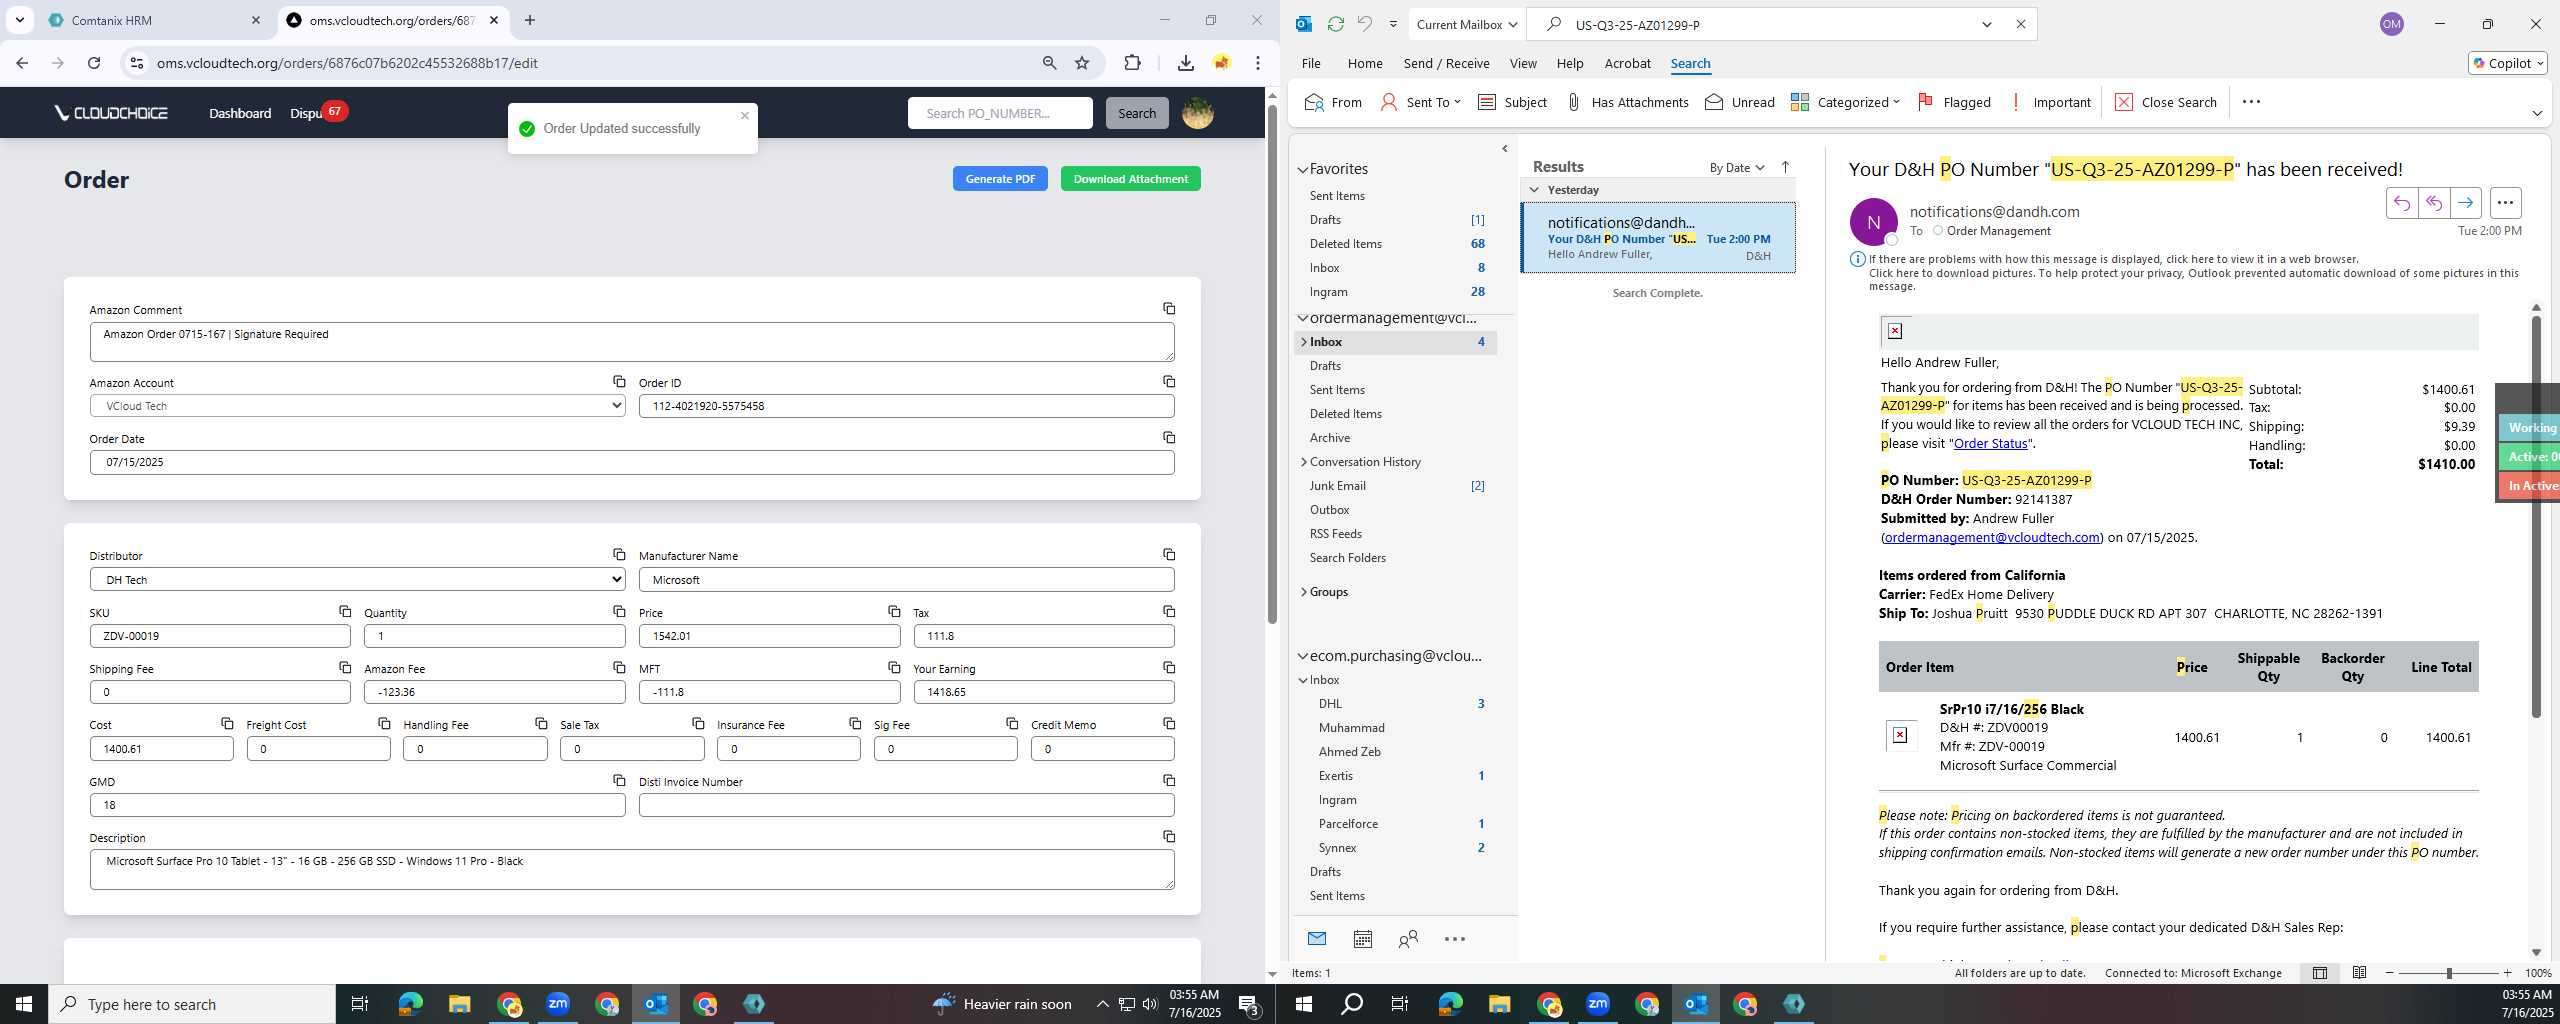Image resolution: width=2560 pixels, height=1024 pixels.
Task: Open the Current Mailbox scope dropdown
Action: tap(1466, 24)
